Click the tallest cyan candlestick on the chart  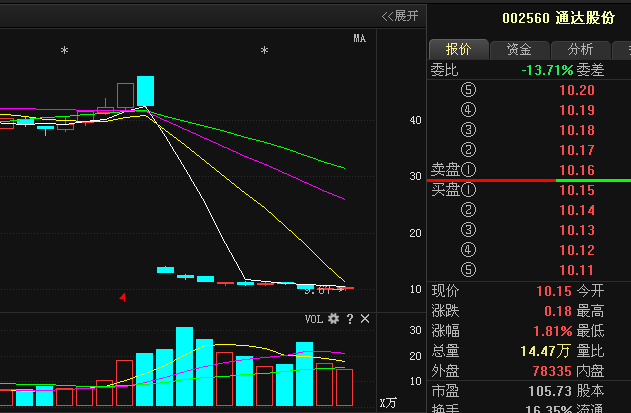tap(146, 90)
